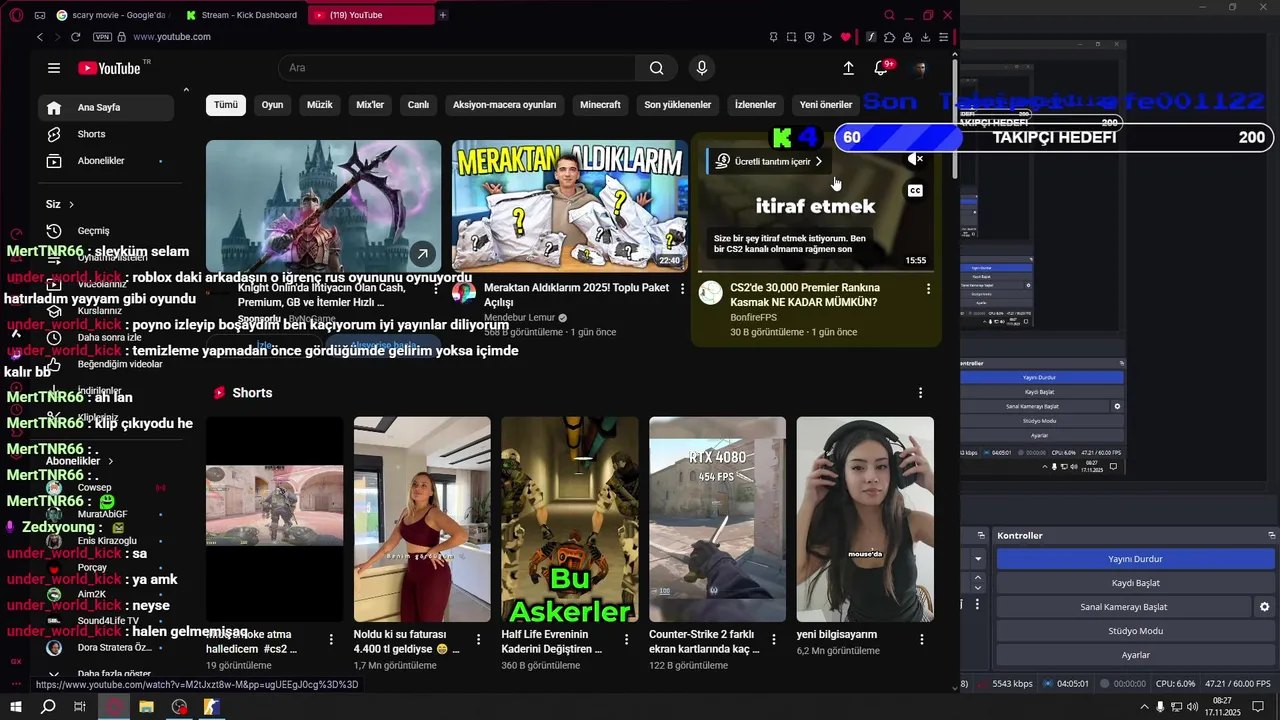Open Windows notification center icon
This screenshot has width=1280, height=720.
click(1258, 707)
